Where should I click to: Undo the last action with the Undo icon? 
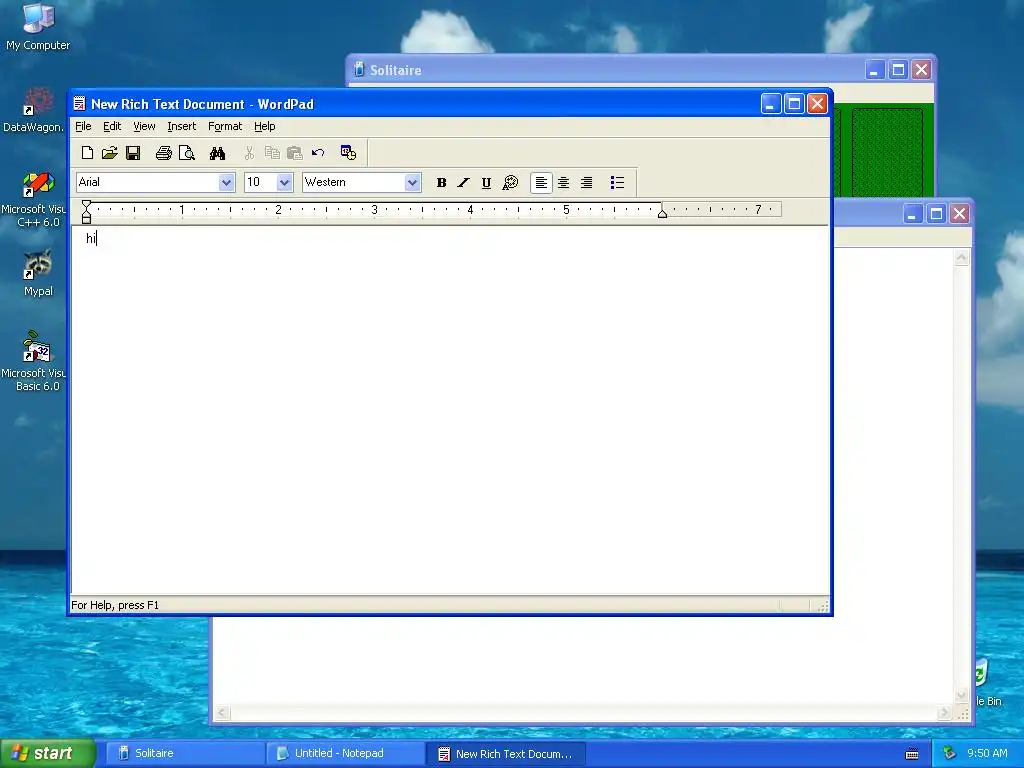pos(318,153)
